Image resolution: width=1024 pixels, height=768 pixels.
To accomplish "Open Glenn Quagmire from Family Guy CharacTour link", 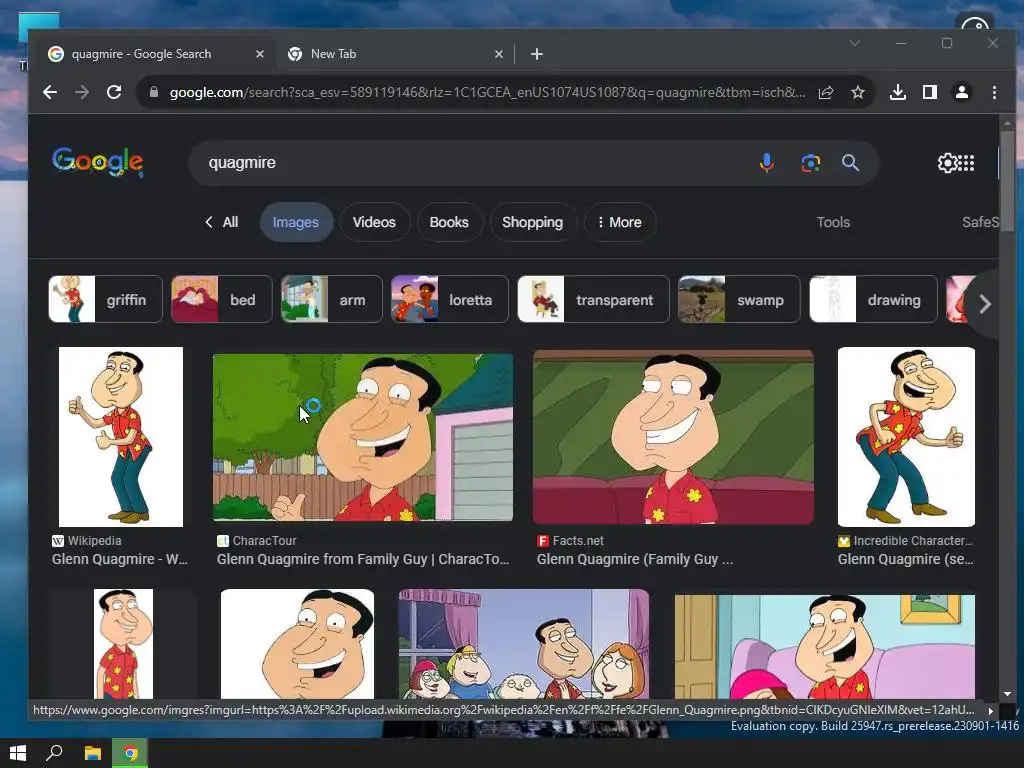I will pyautogui.click(x=362, y=559).
